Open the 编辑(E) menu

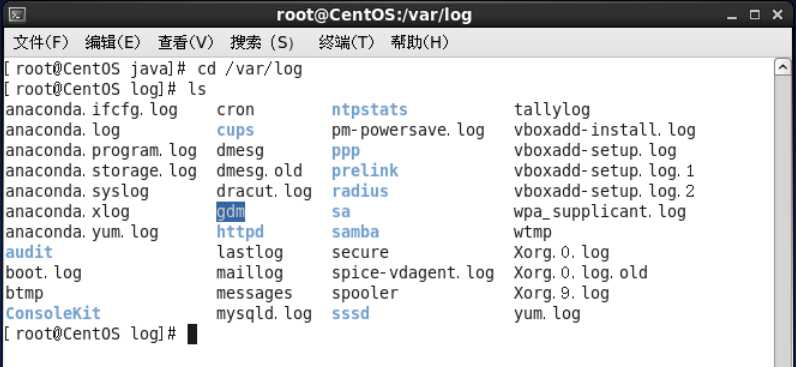click(113, 43)
